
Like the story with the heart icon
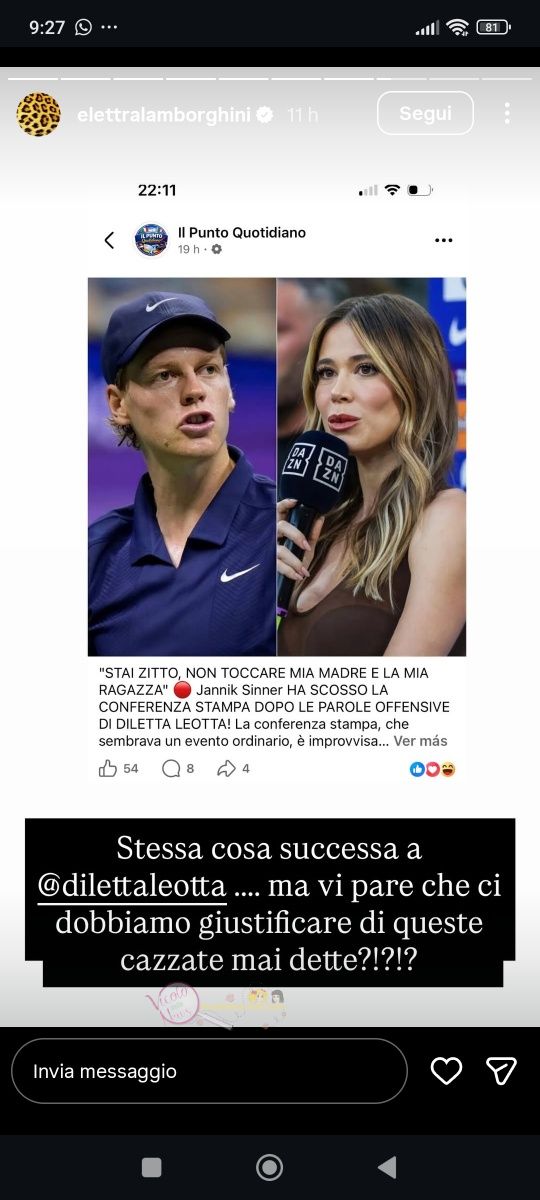446,1071
